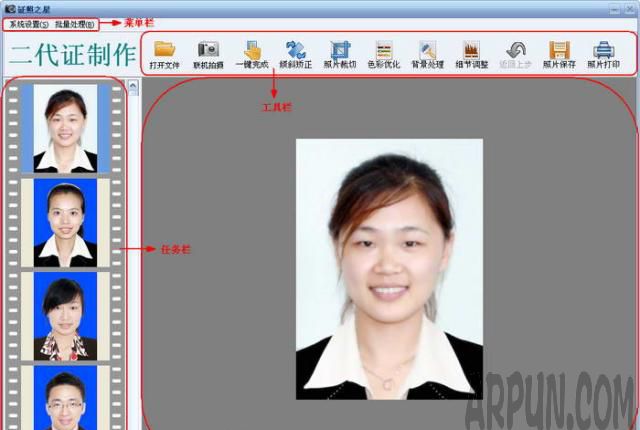Select the third thumbnail with floral collar

(x=65, y=315)
